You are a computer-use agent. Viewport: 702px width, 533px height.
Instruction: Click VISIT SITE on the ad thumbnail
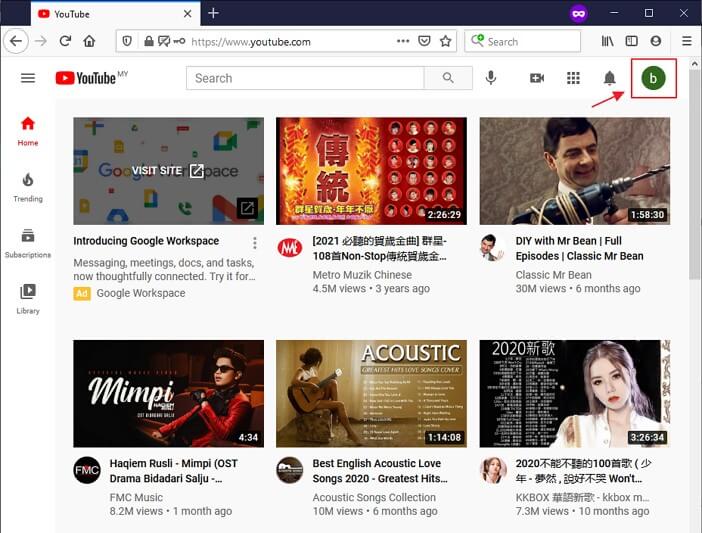coord(167,171)
